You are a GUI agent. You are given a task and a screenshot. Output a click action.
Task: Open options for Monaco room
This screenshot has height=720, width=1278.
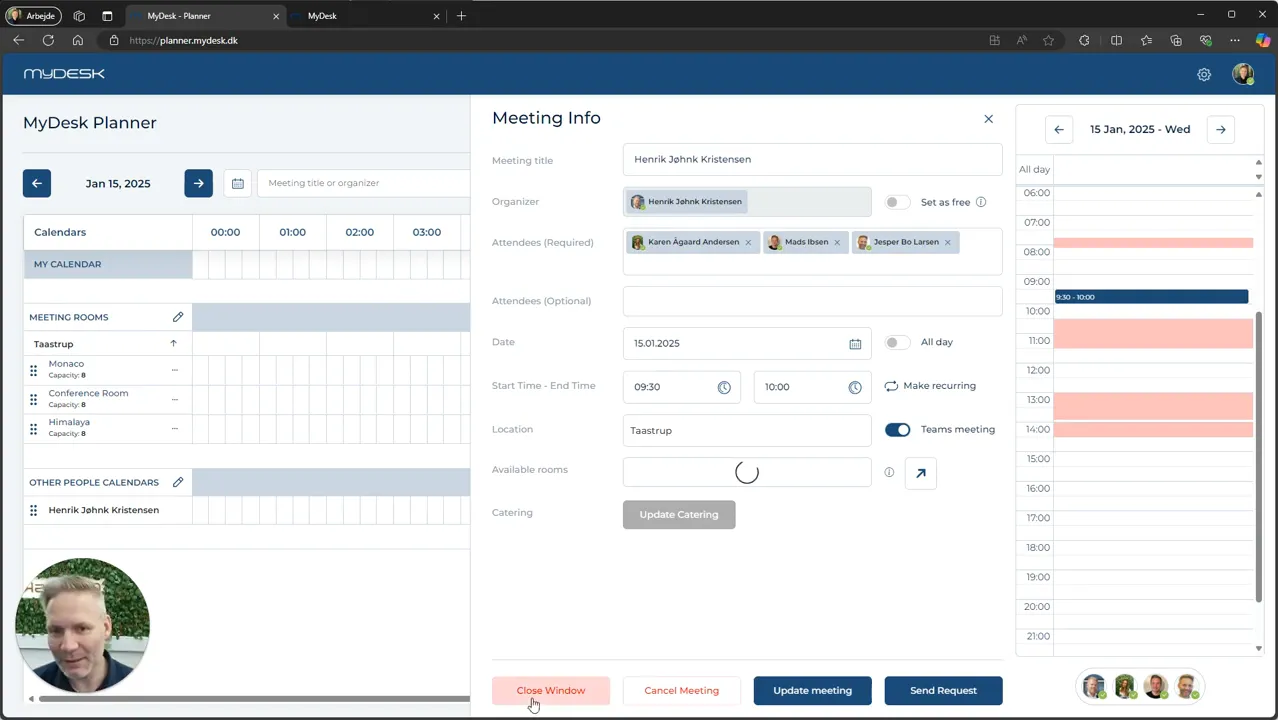[174, 370]
